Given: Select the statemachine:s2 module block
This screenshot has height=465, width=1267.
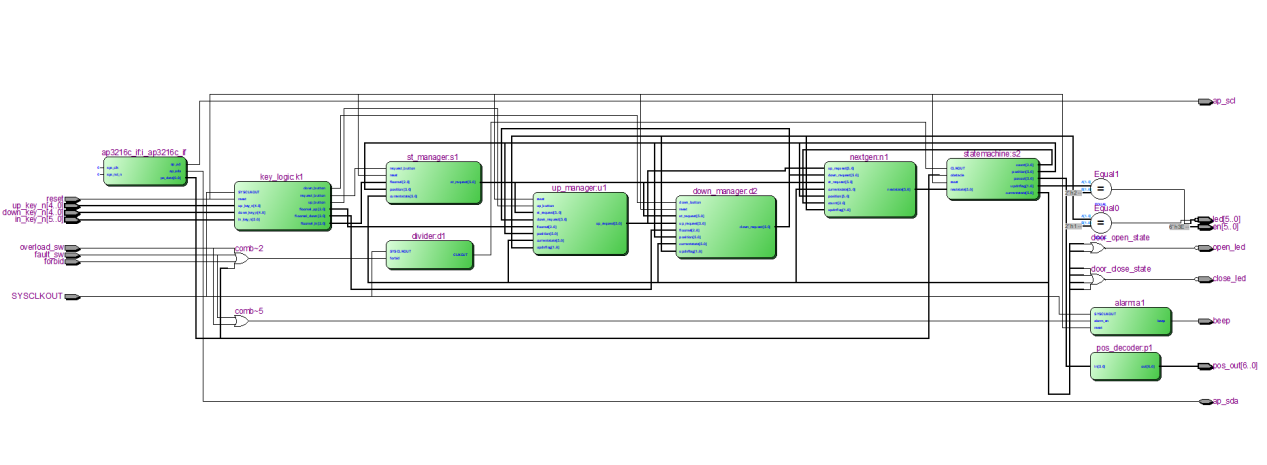Looking at the screenshot, I should click(992, 179).
